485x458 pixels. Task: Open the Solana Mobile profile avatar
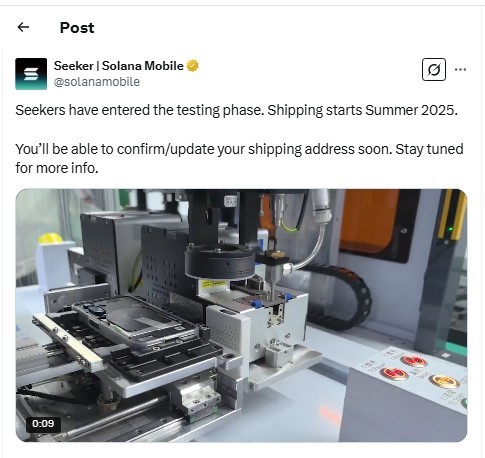click(x=31, y=74)
